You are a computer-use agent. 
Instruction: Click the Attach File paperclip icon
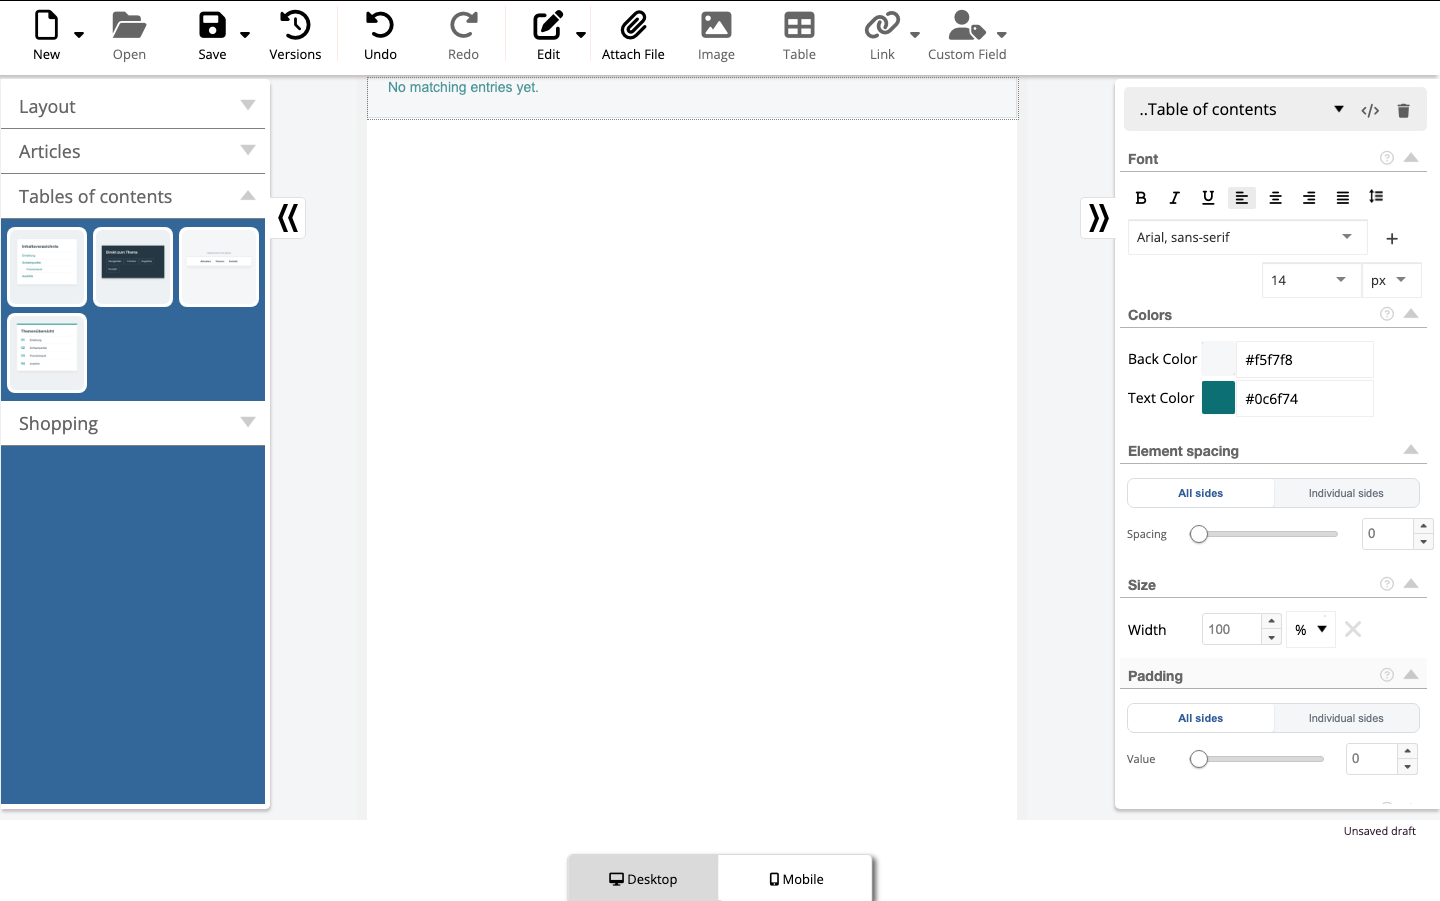[x=633, y=25]
